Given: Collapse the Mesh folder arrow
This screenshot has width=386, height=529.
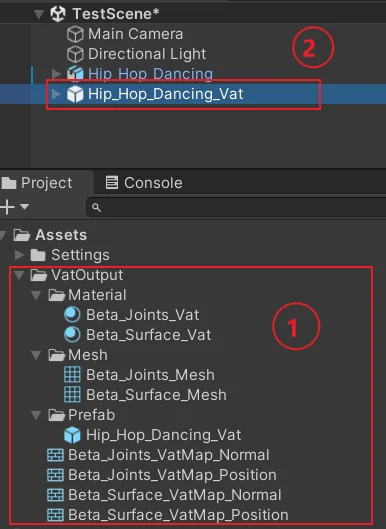Looking at the screenshot, I should point(36,355).
